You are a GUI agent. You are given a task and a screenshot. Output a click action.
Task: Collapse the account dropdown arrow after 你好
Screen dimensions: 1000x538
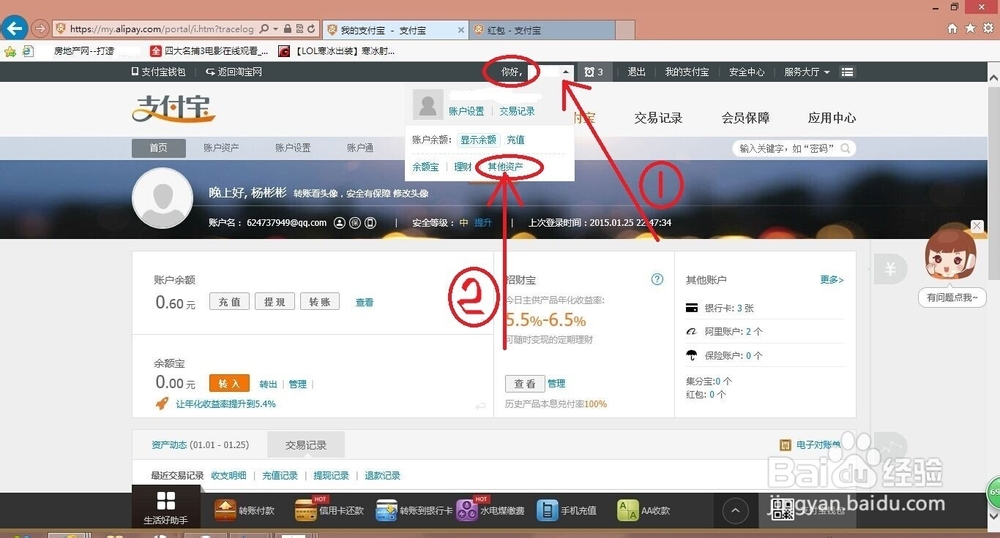(566, 72)
